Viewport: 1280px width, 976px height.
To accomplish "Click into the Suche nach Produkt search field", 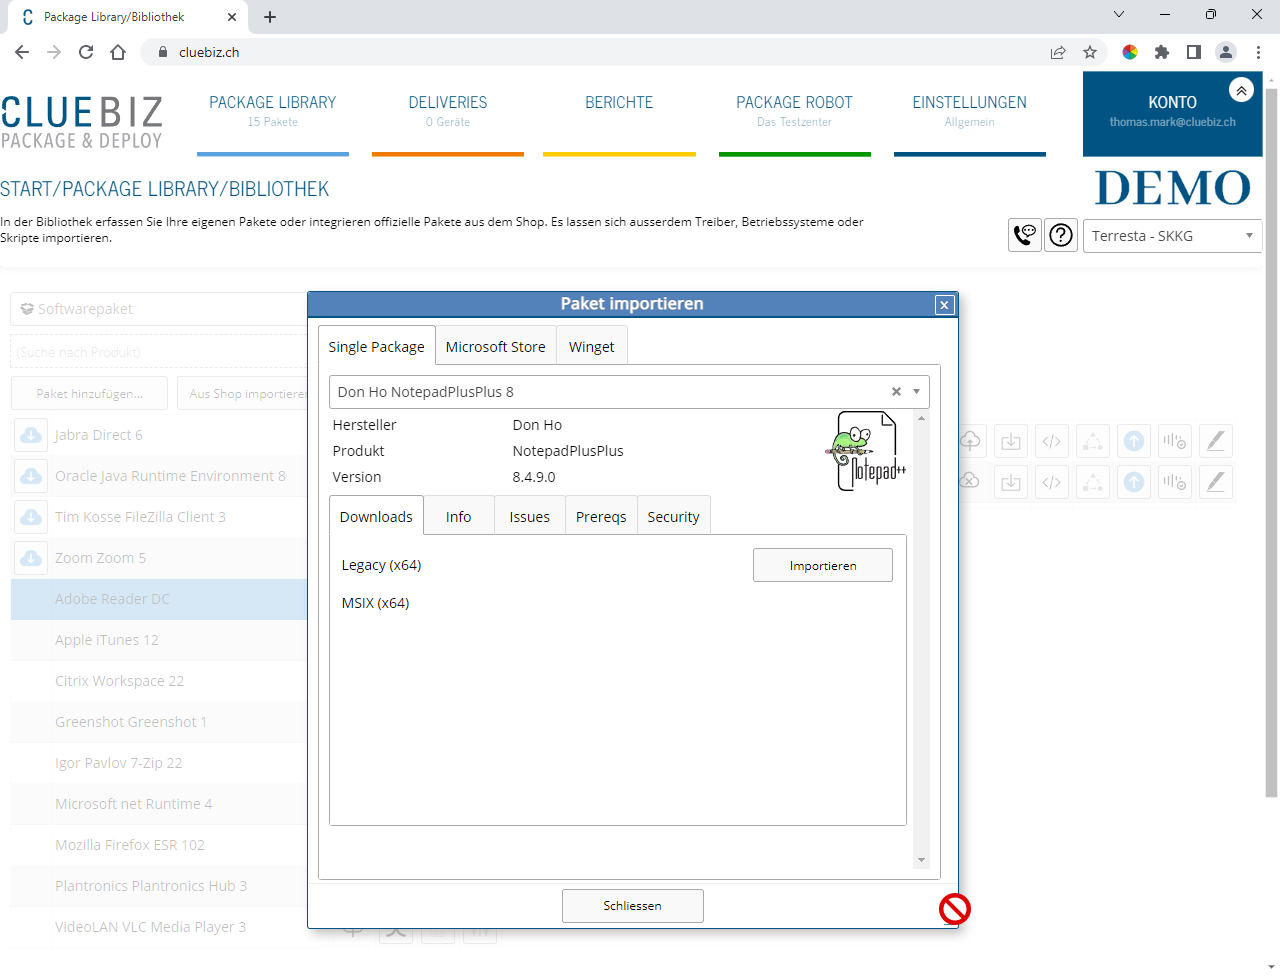I will pos(160,352).
